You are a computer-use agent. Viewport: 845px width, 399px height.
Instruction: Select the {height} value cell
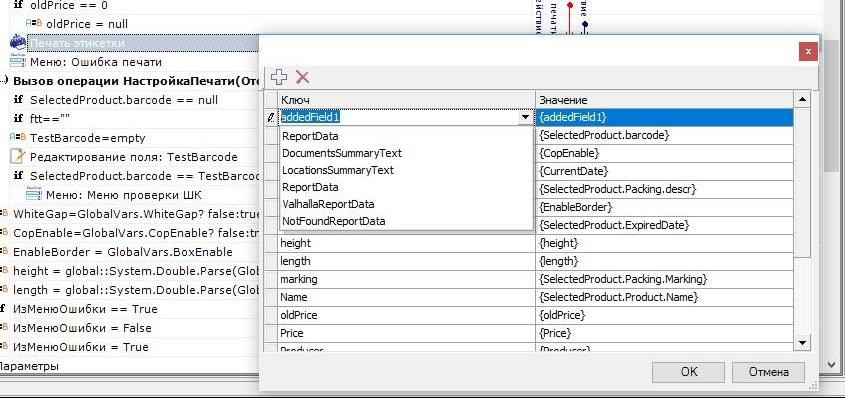[x=664, y=243]
